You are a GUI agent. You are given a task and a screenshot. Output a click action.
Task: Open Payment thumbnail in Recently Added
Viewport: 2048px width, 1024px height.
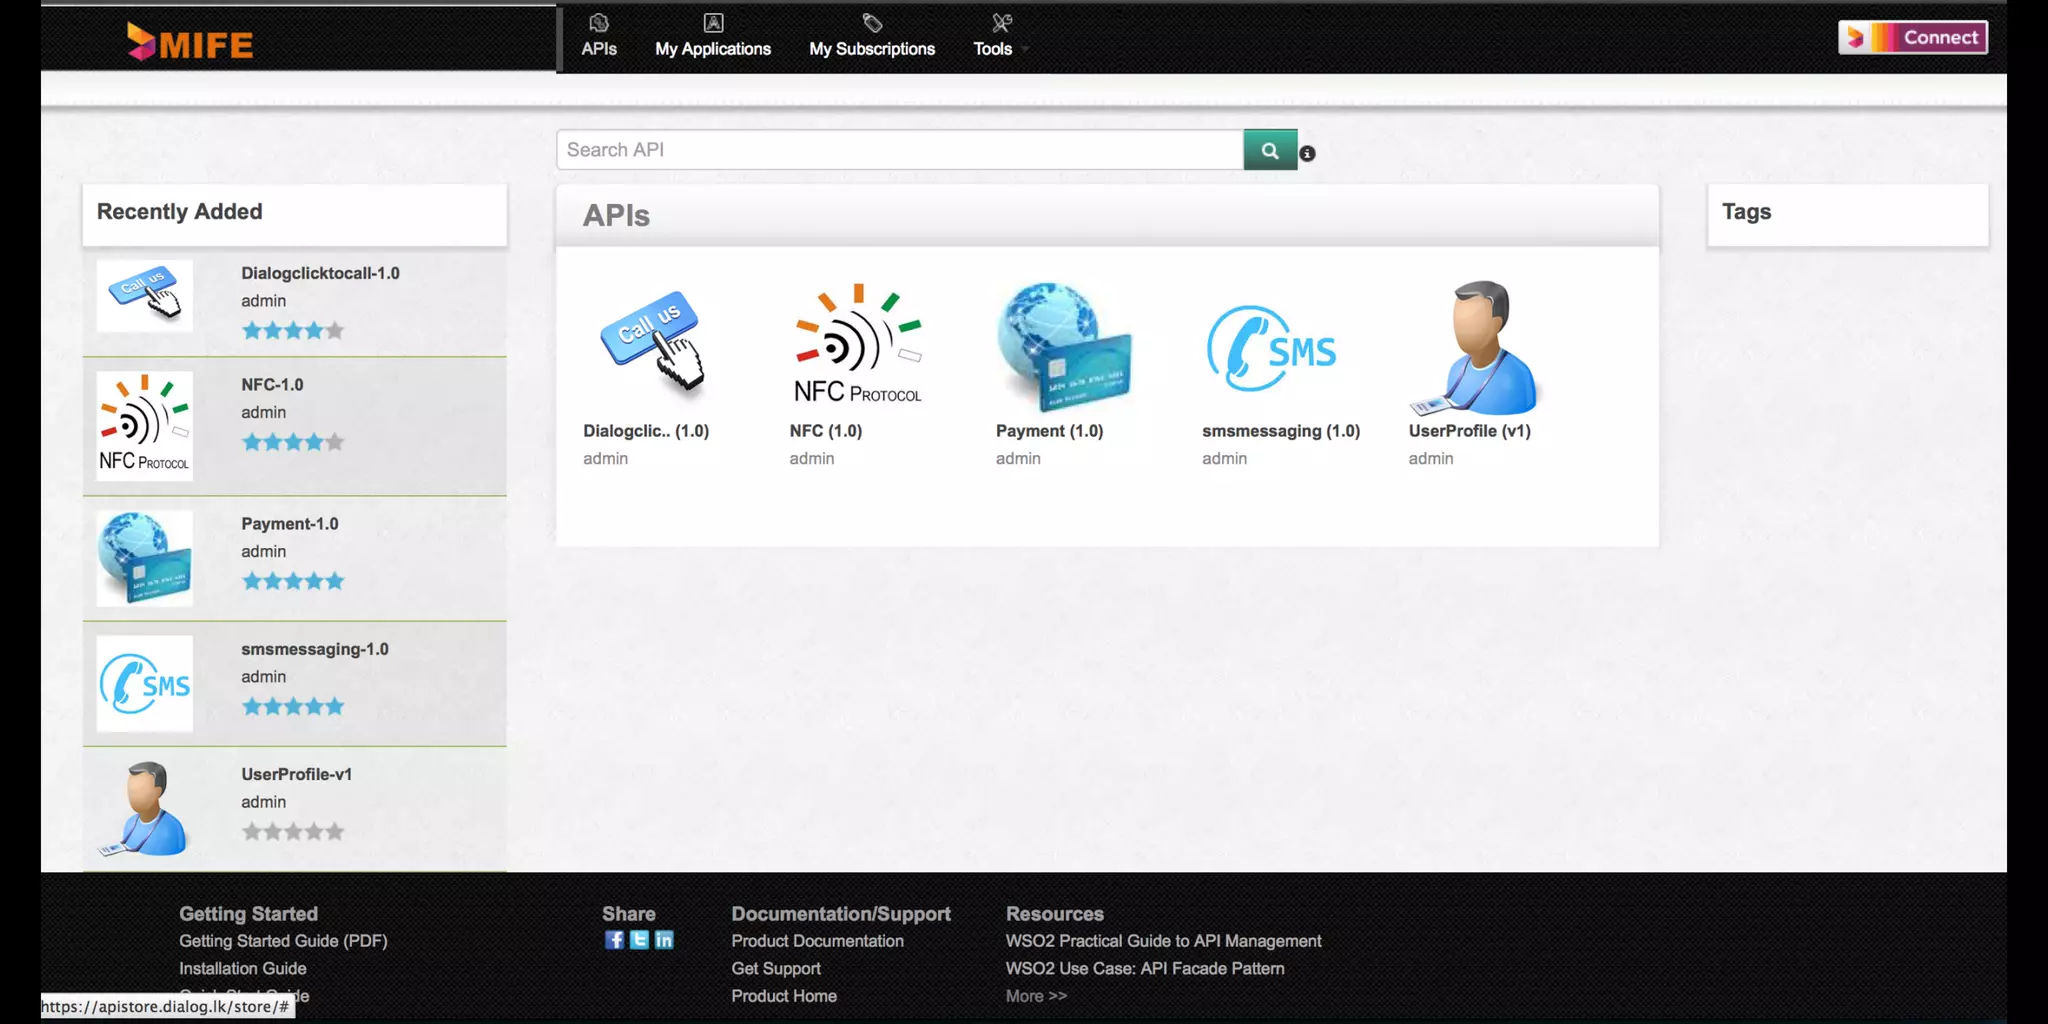pos(145,558)
